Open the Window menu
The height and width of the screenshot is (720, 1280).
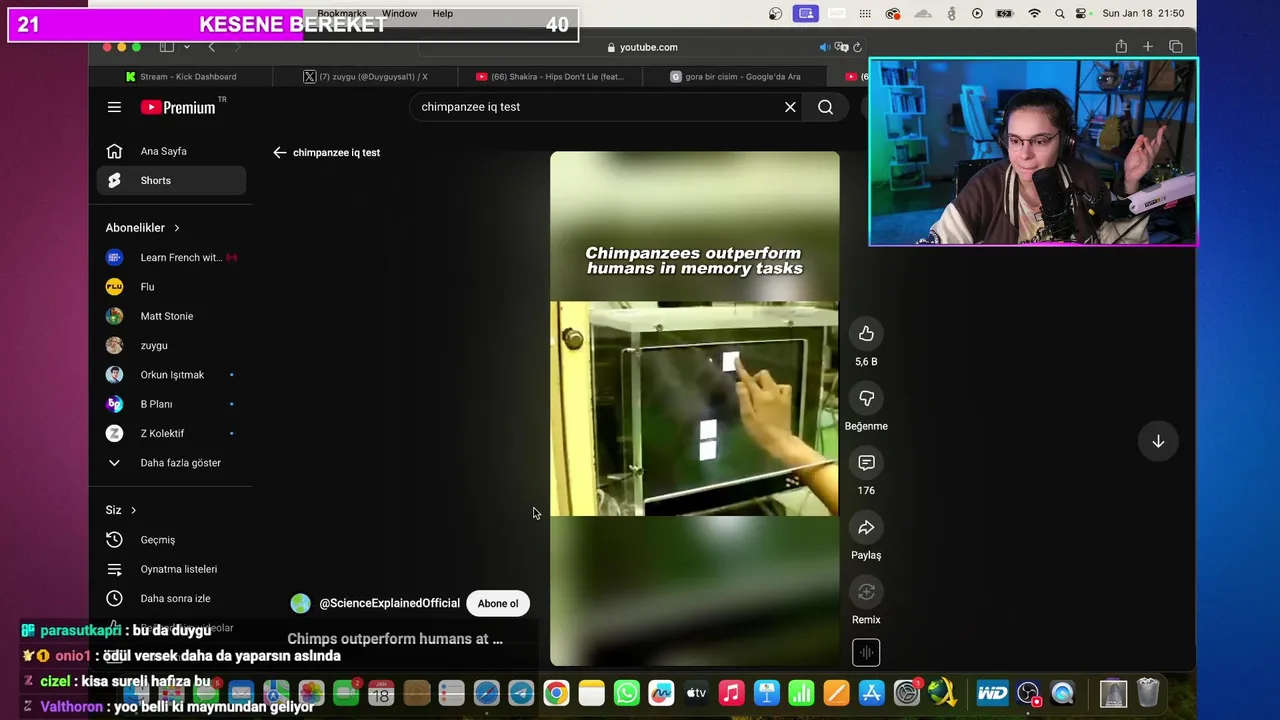click(399, 14)
